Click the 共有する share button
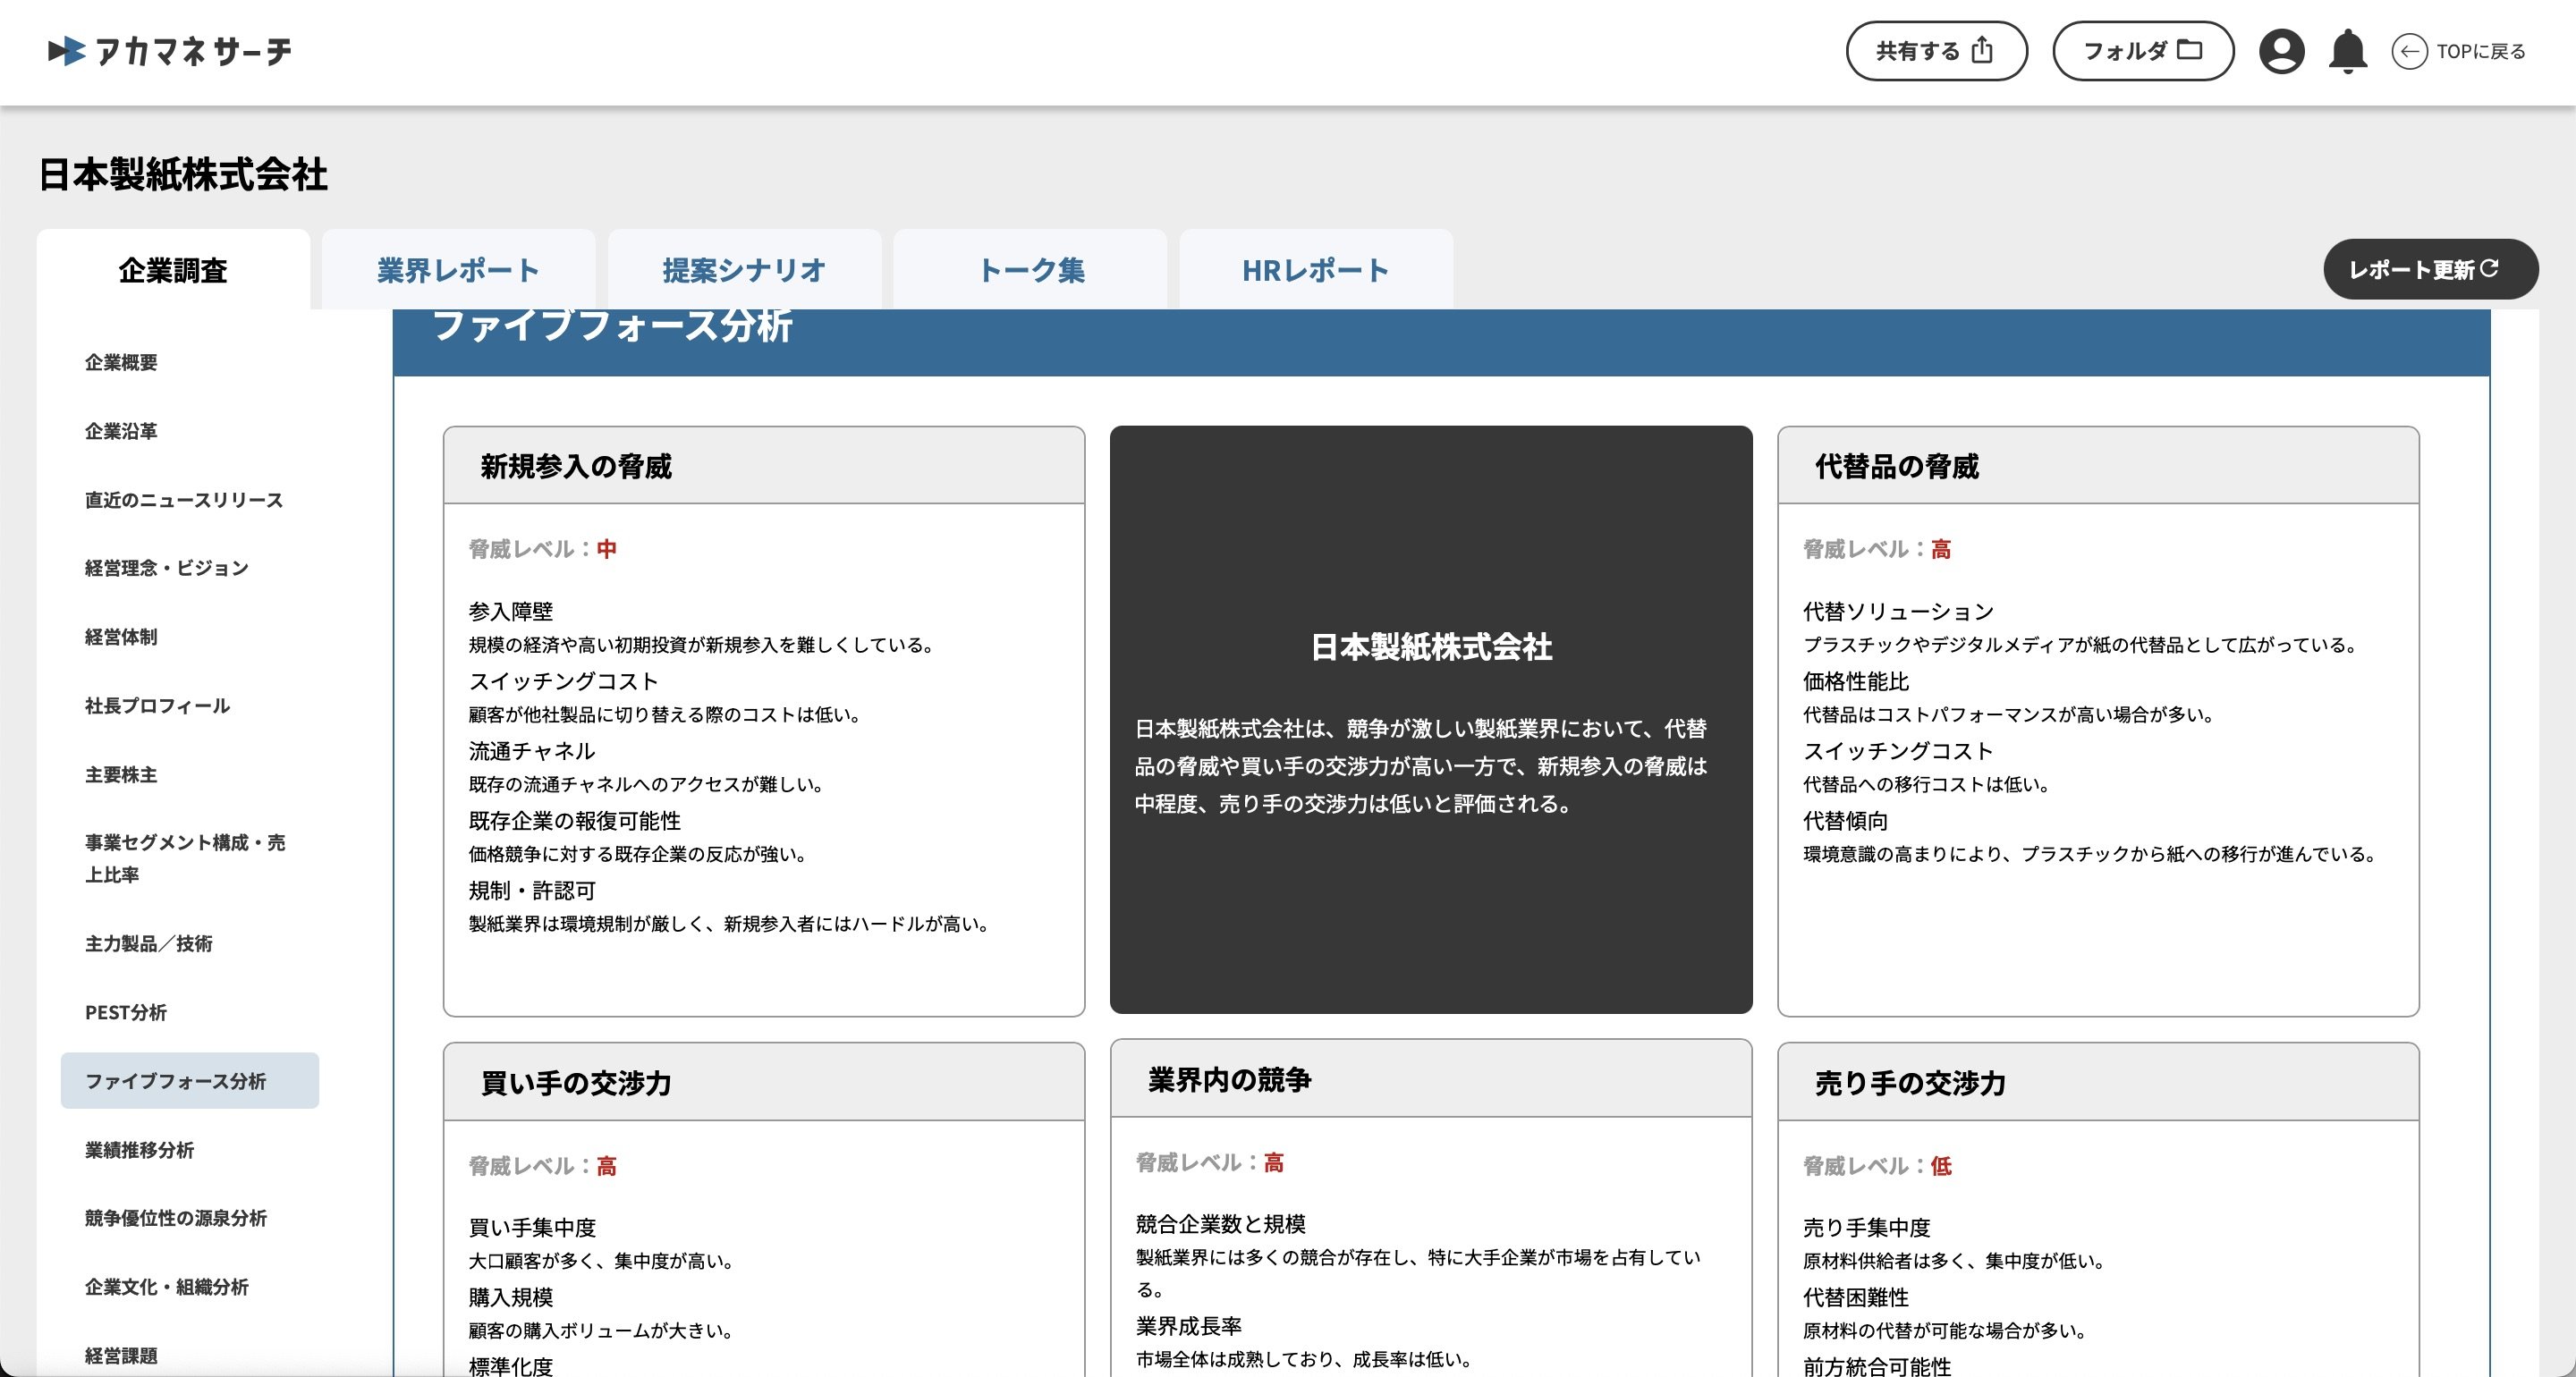This screenshot has height=1377, width=2576. [1936, 51]
